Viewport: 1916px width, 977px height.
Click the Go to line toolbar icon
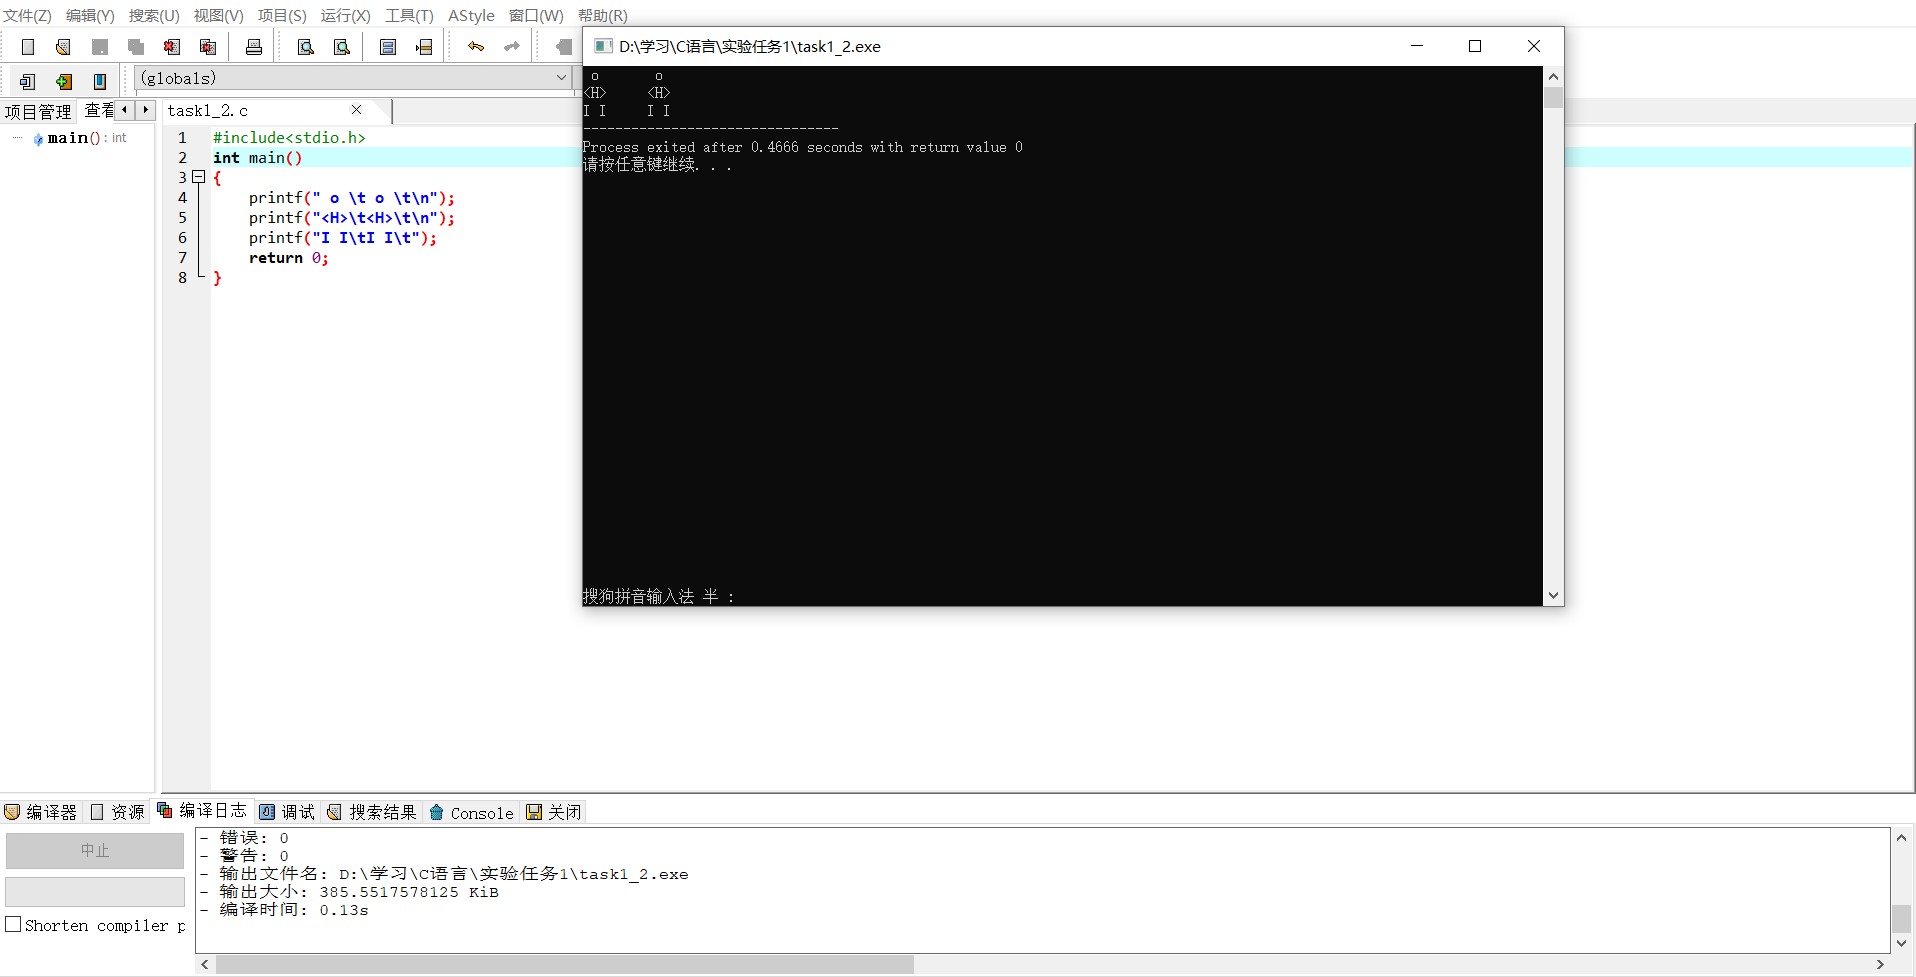point(424,46)
